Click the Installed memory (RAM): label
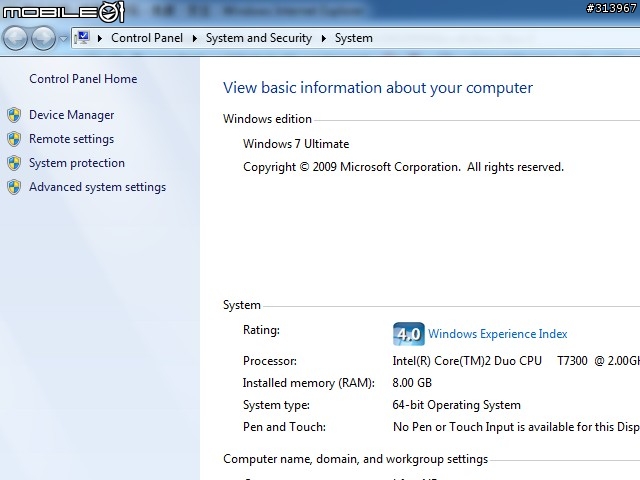The width and height of the screenshot is (640, 480). pyautogui.click(x=309, y=383)
